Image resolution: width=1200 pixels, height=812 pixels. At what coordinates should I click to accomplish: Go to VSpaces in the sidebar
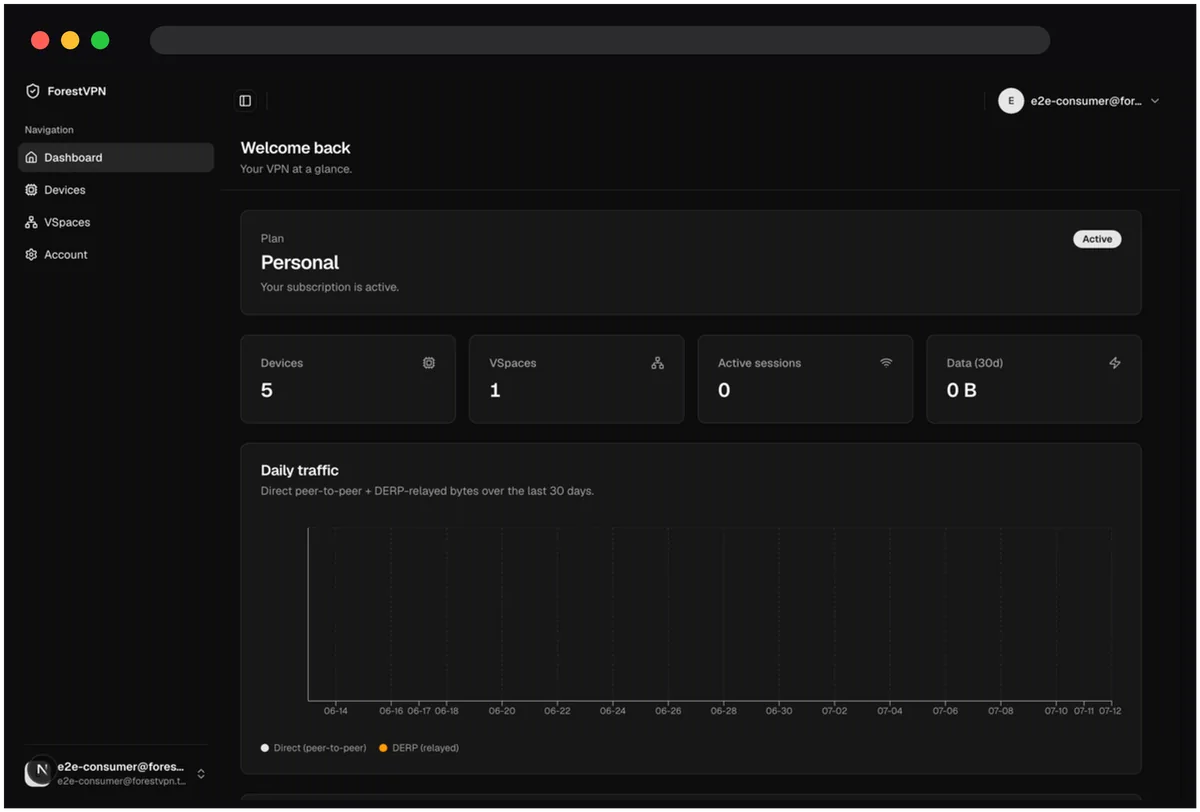coord(116,222)
